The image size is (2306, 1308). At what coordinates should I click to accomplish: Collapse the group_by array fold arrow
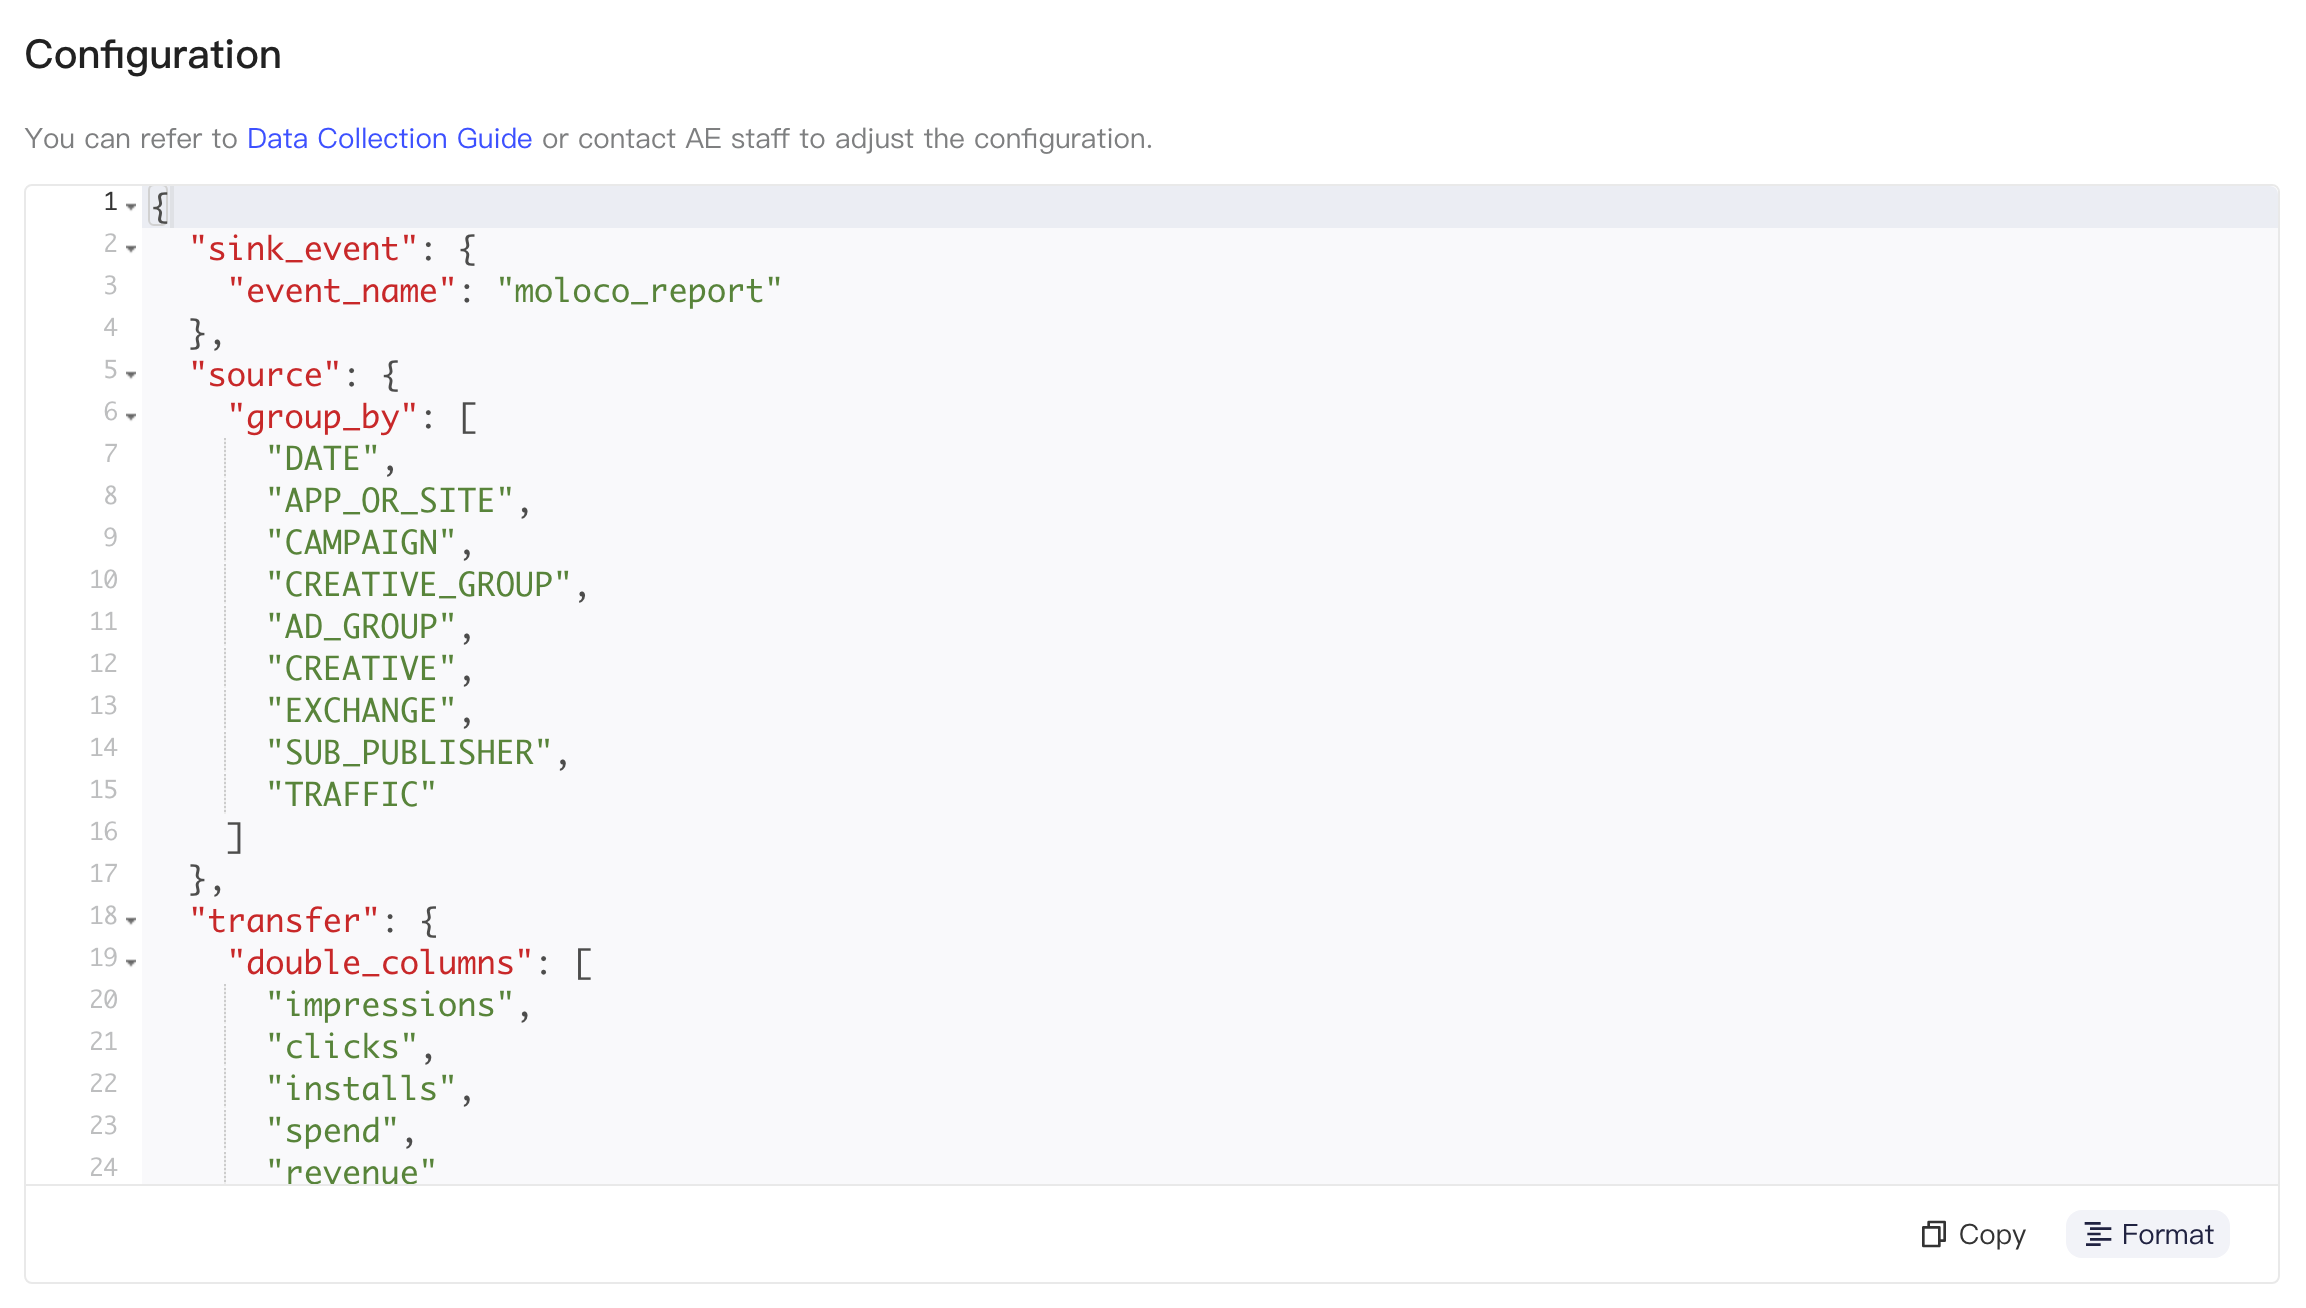point(131,416)
